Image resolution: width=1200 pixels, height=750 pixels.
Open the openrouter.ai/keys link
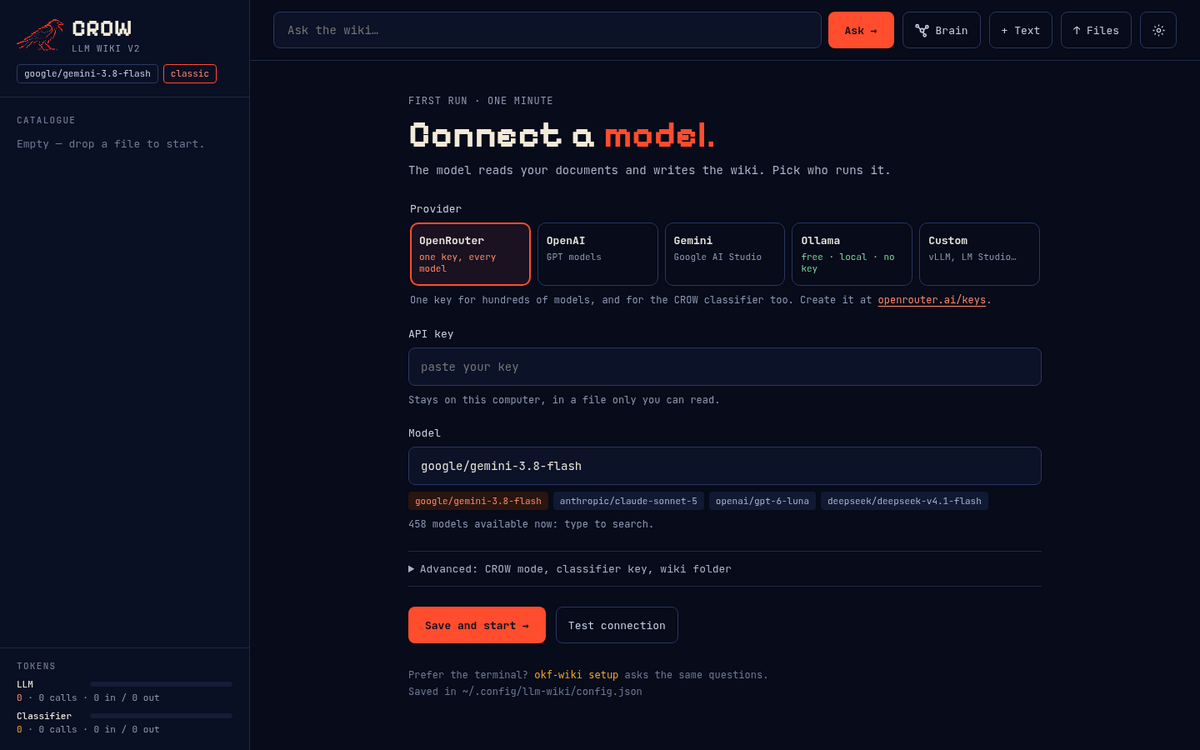[932, 300]
